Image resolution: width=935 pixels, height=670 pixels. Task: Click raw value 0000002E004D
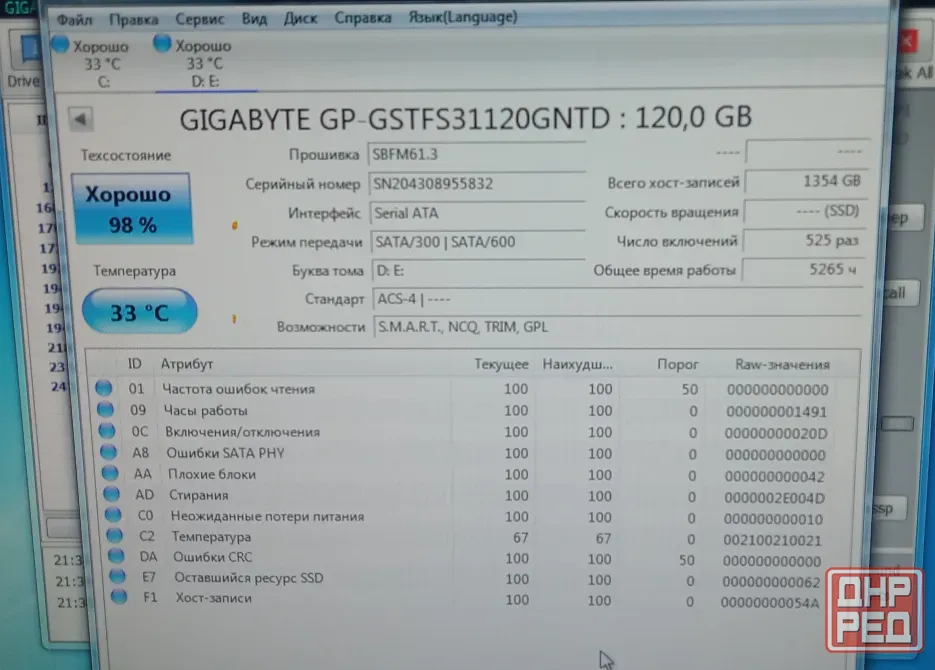pyautogui.click(x=775, y=498)
